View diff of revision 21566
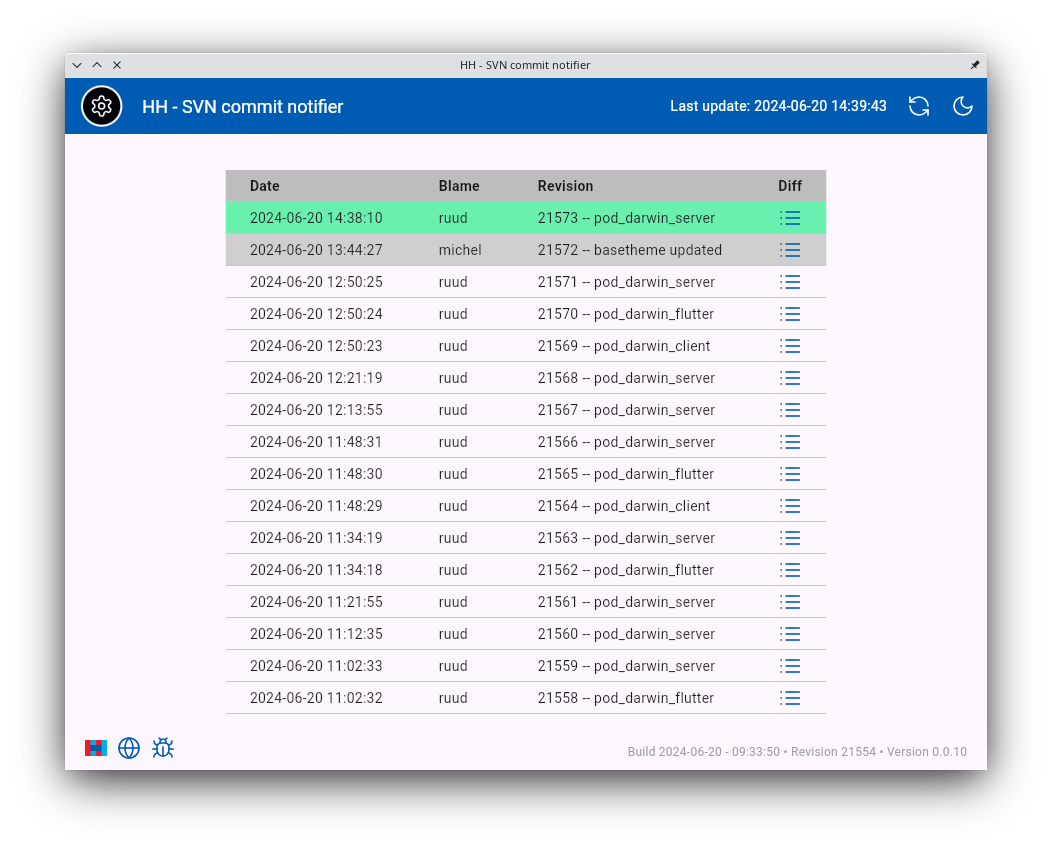The image size is (1052, 847). click(x=790, y=442)
